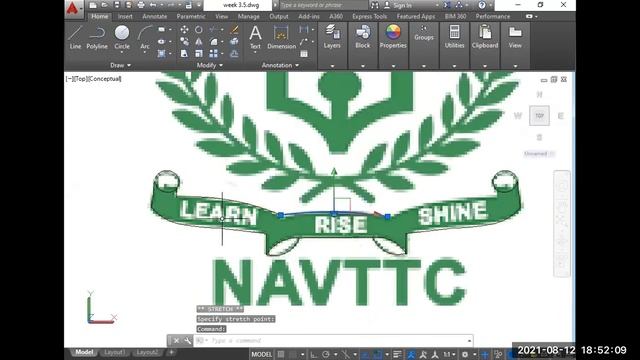
Task: Open the annotation scale 1:1 dropdown
Action: tap(449, 354)
